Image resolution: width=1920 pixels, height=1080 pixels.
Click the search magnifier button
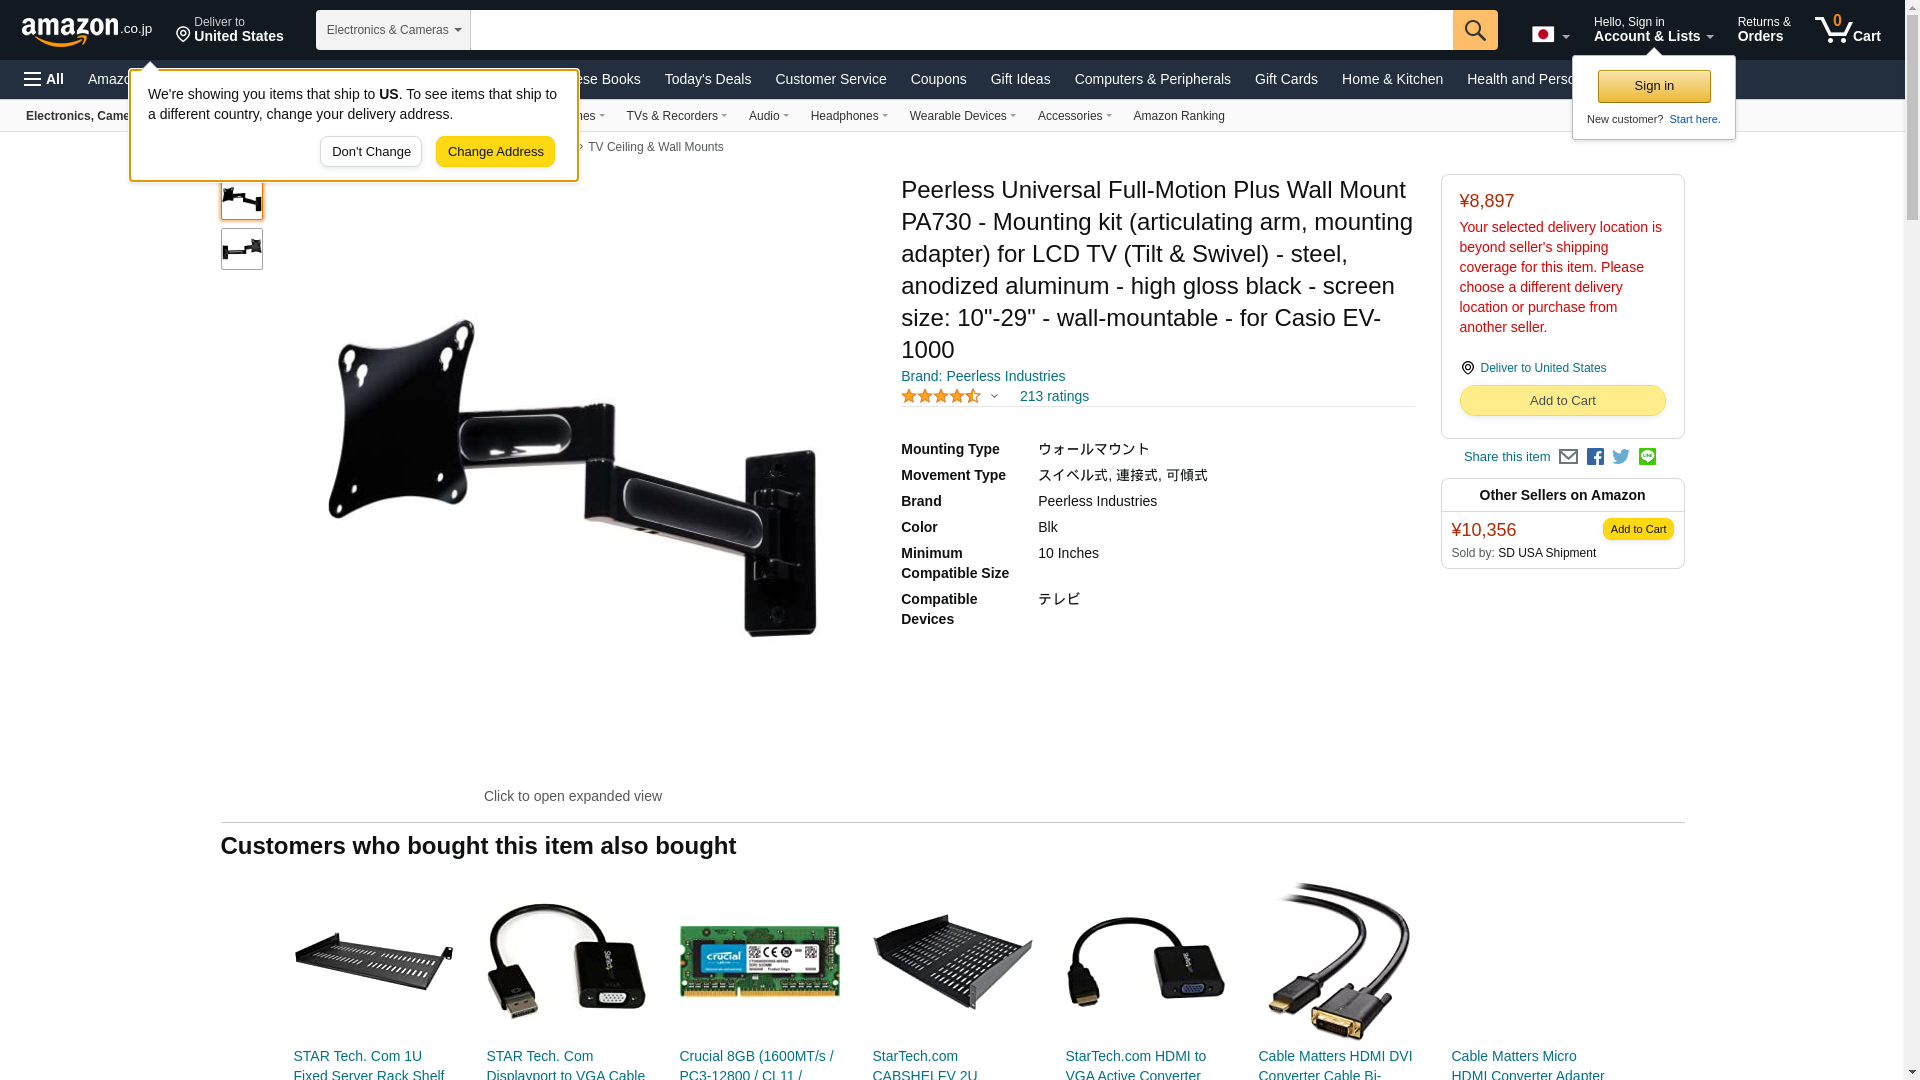[1475, 30]
